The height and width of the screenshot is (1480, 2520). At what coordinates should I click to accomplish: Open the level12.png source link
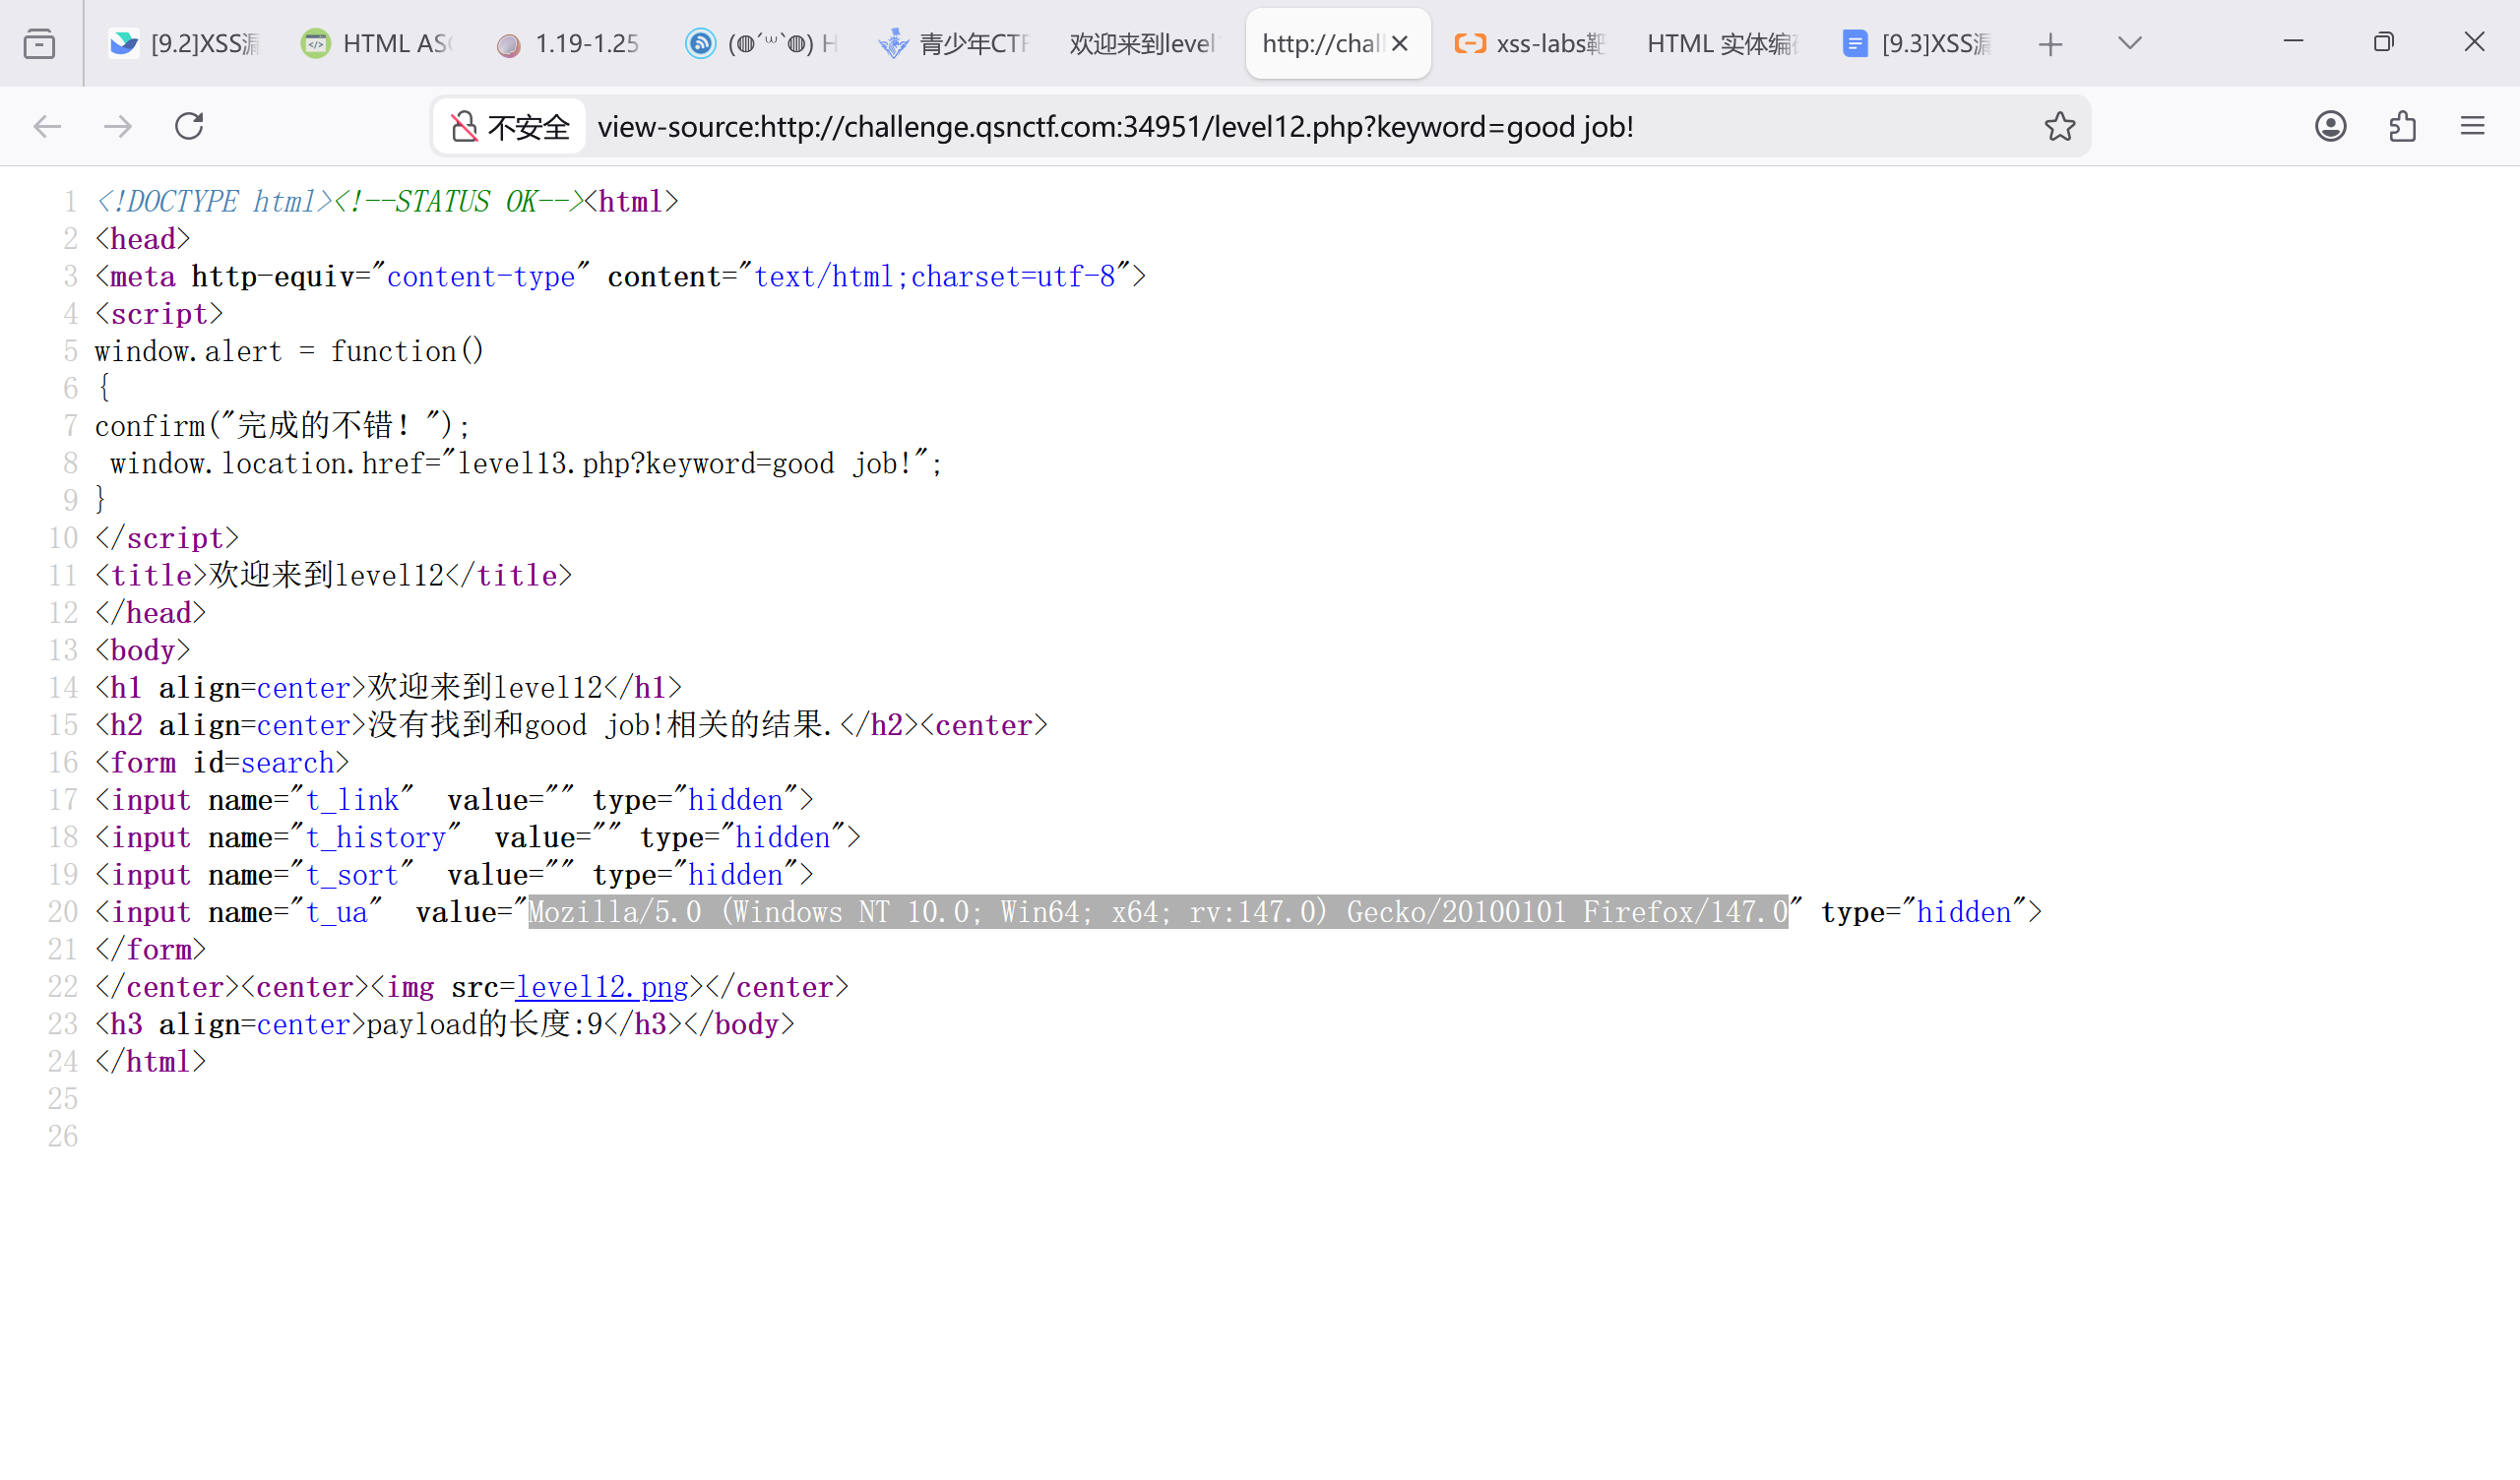click(602, 987)
